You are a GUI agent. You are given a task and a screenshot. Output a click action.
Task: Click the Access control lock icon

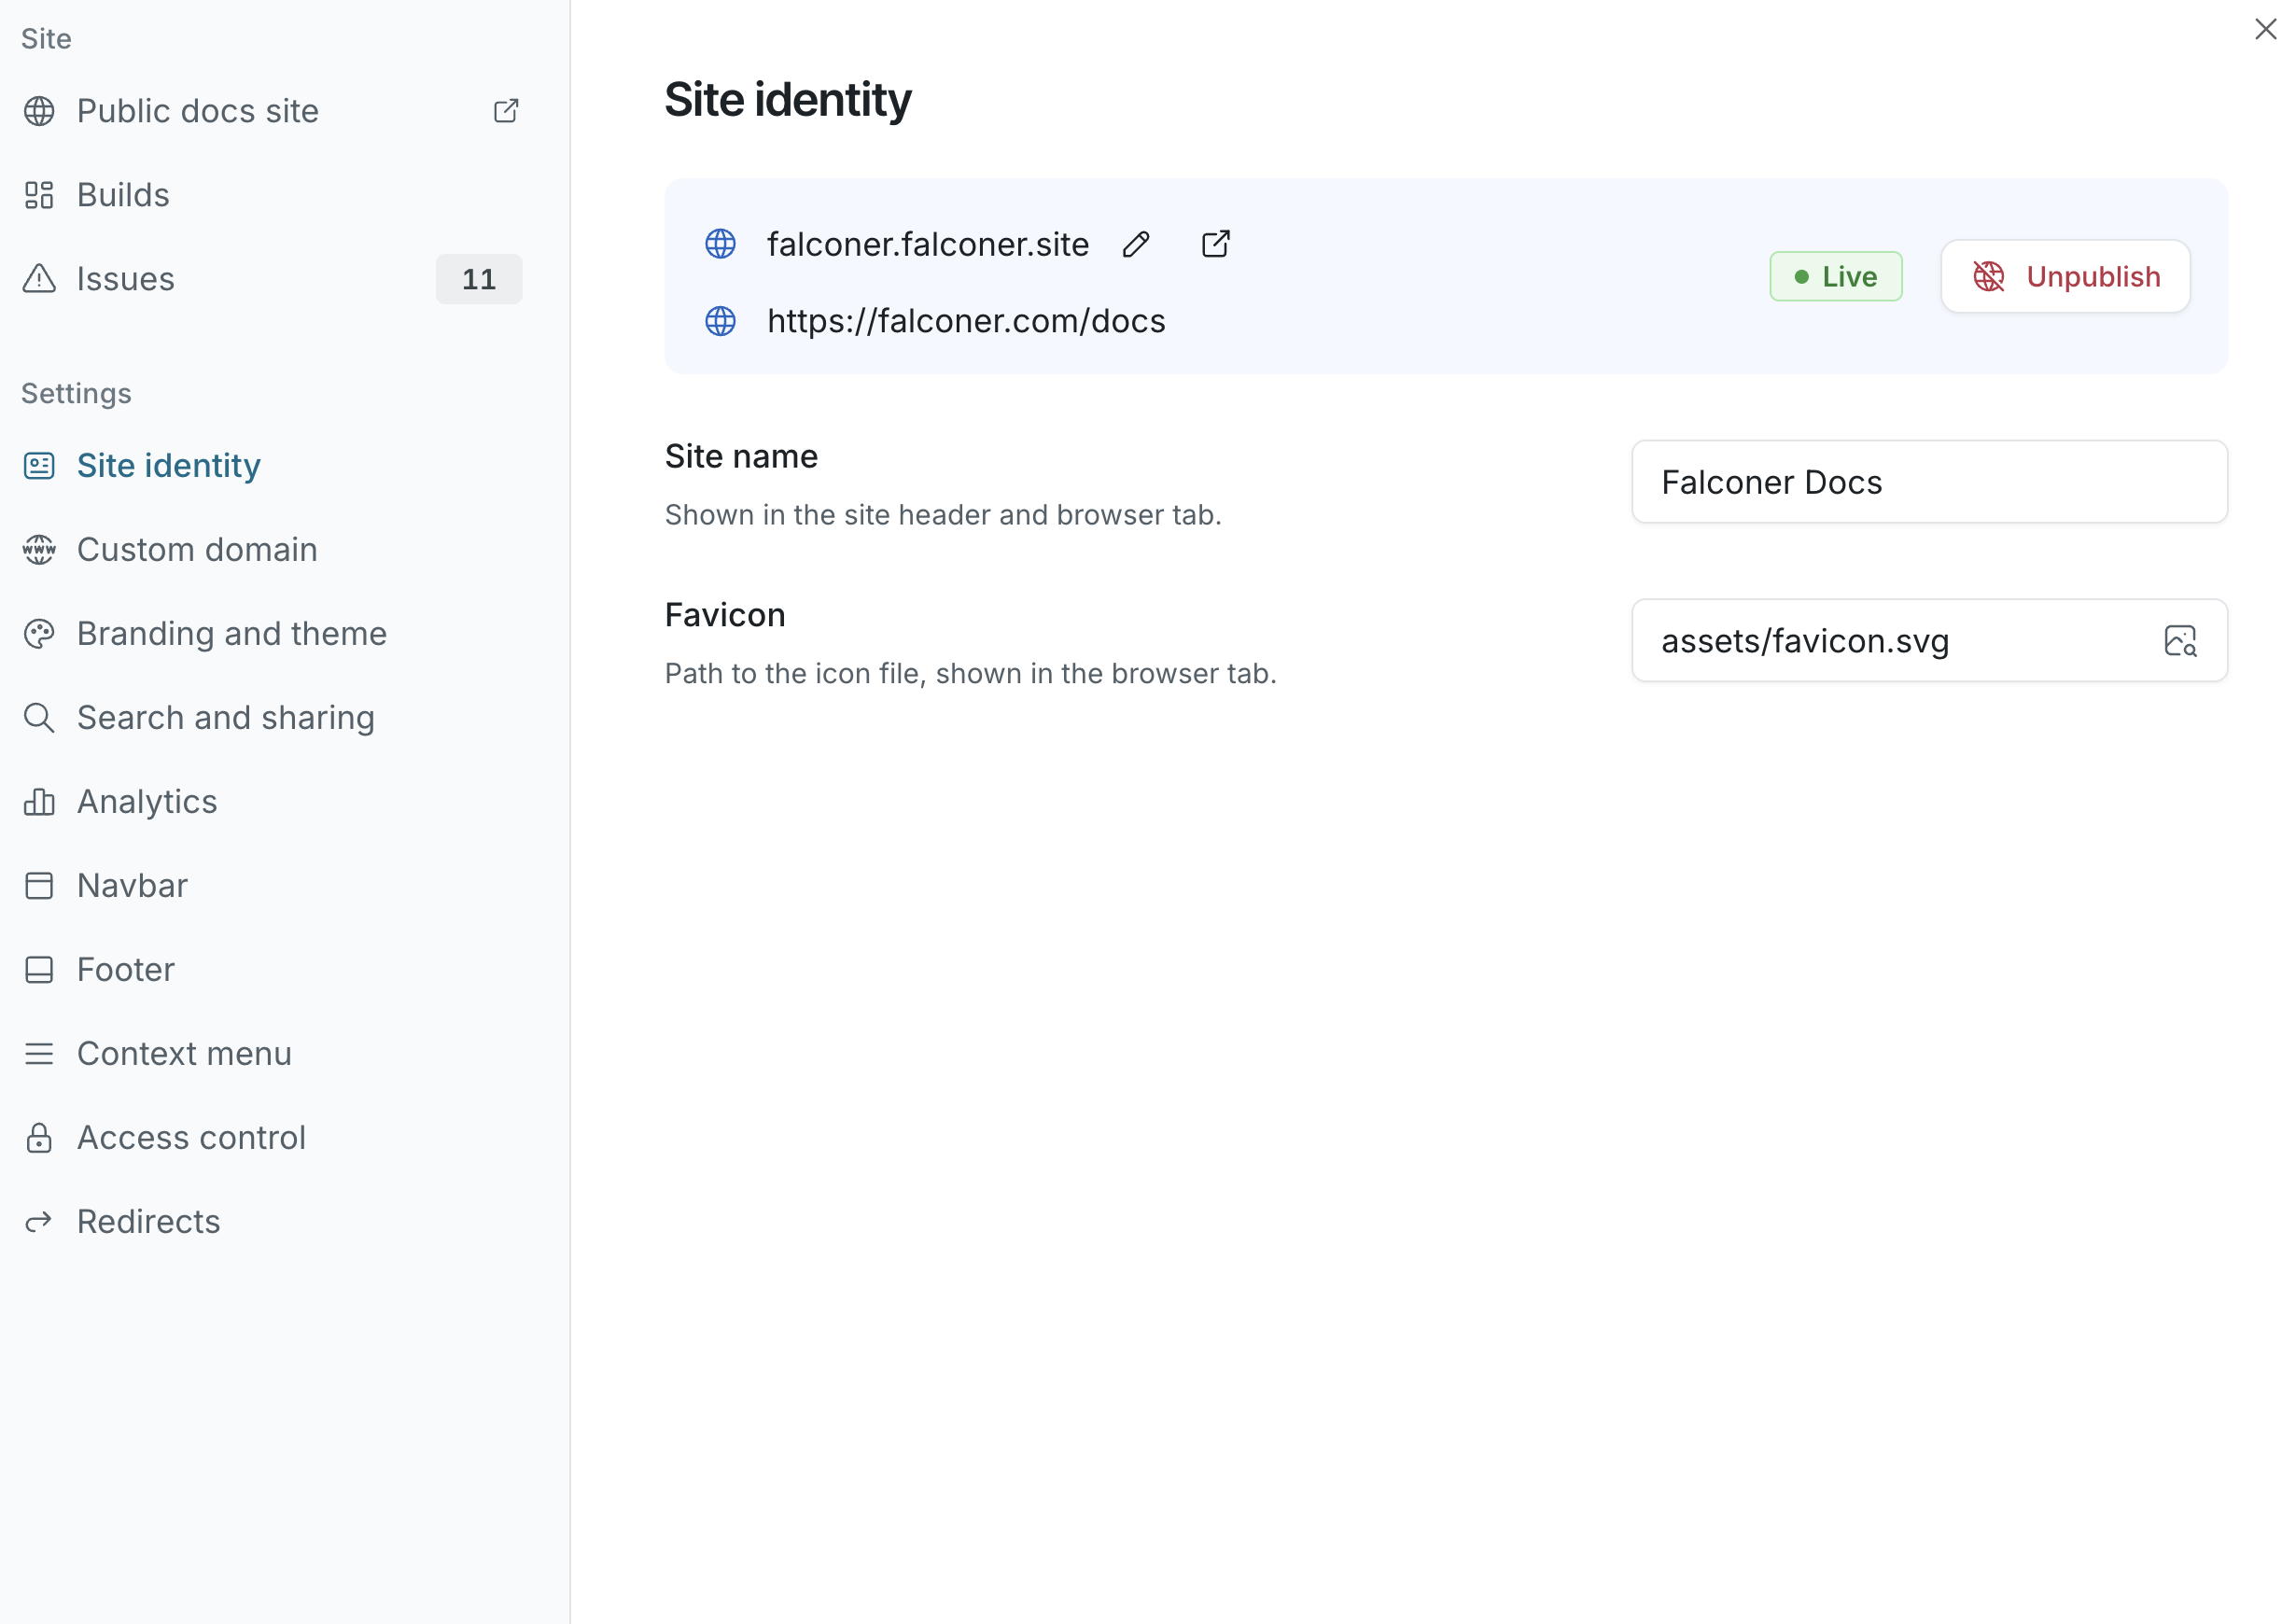[39, 1138]
